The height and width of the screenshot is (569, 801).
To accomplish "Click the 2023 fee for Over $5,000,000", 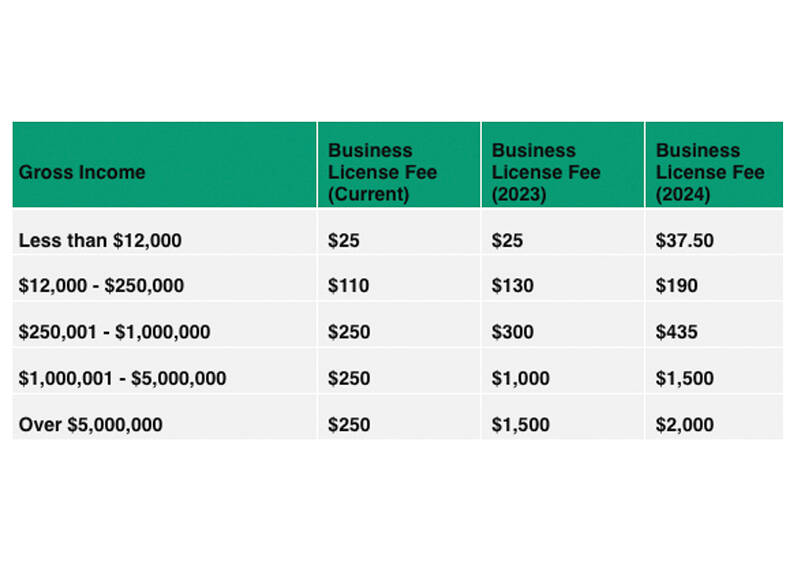I will click(520, 424).
